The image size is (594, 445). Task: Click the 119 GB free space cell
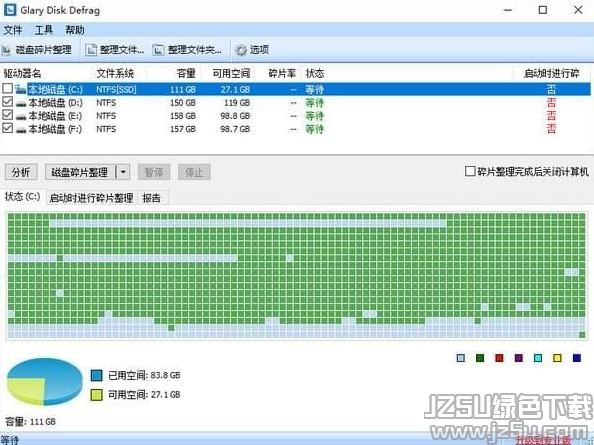[x=237, y=103]
